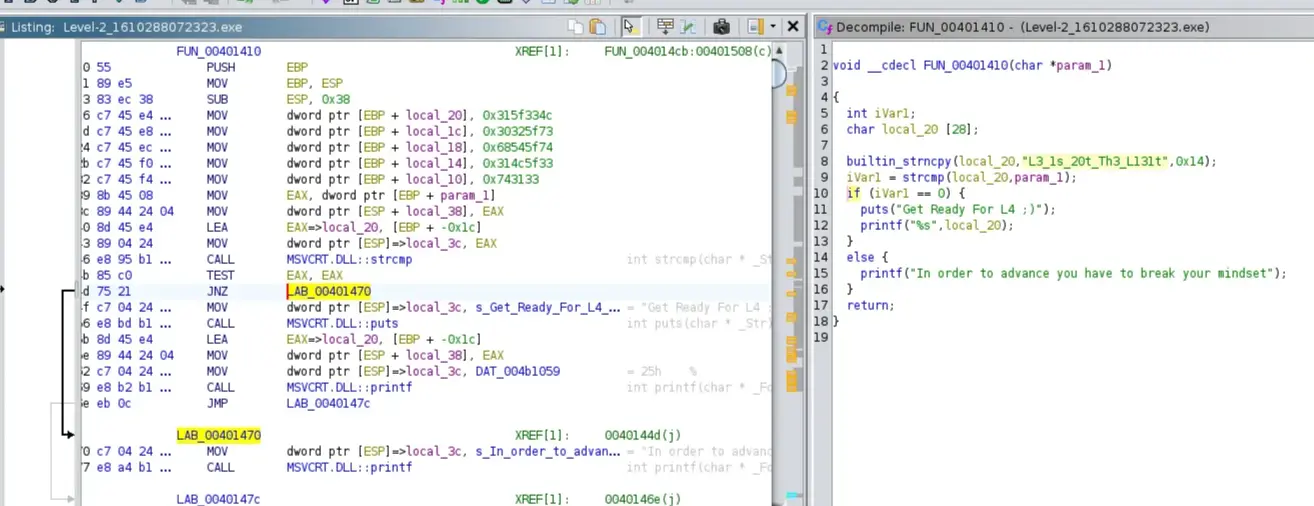1314x506 pixels.
Task: Click the MSVCRT.DLL::strcmp call reference
Action: (x=349, y=259)
